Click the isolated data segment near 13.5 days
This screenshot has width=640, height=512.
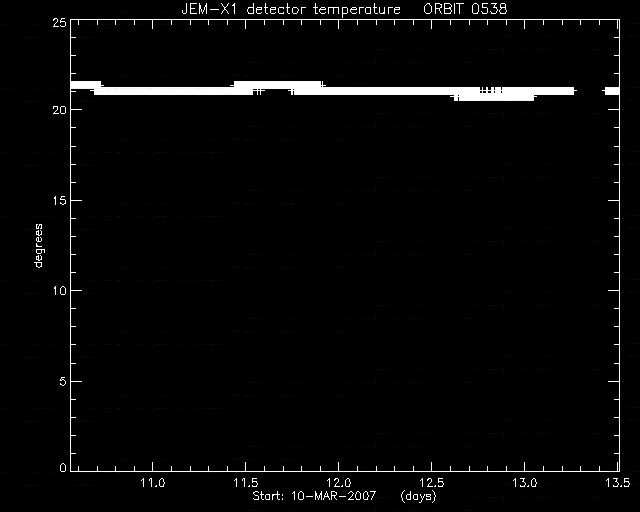[611, 91]
